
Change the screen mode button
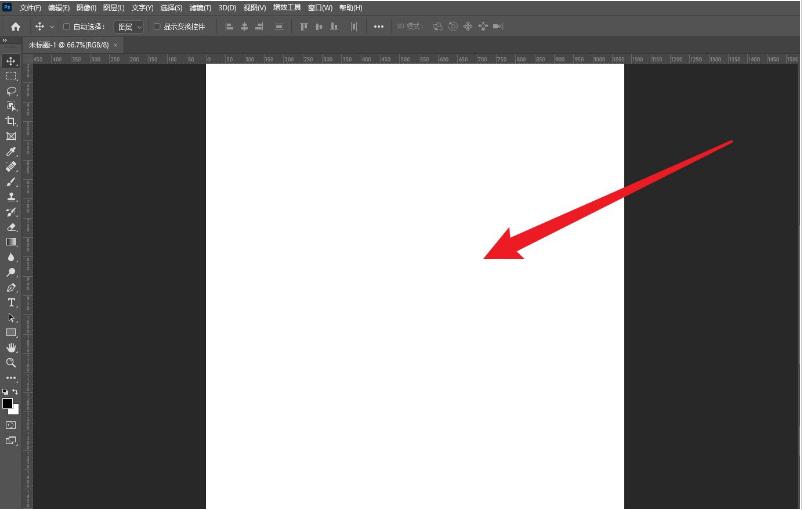pos(11,440)
